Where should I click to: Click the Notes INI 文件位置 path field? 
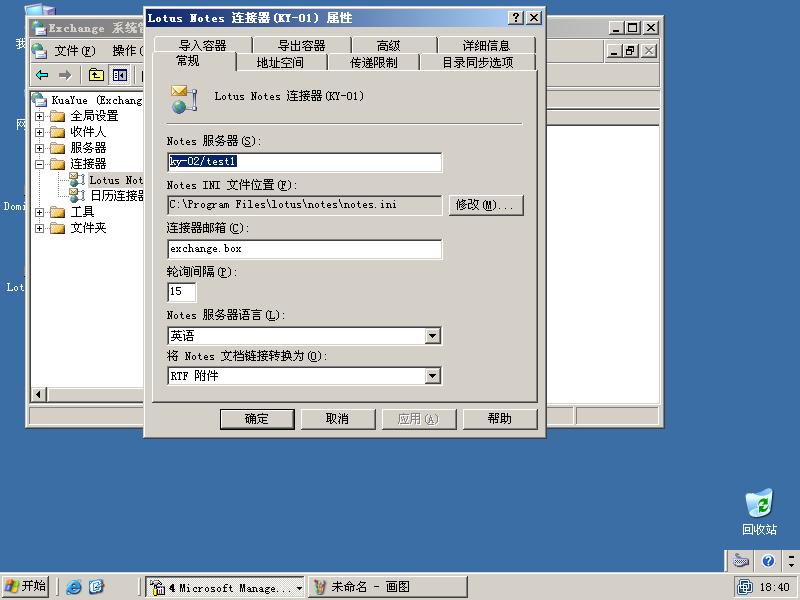coord(305,205)
